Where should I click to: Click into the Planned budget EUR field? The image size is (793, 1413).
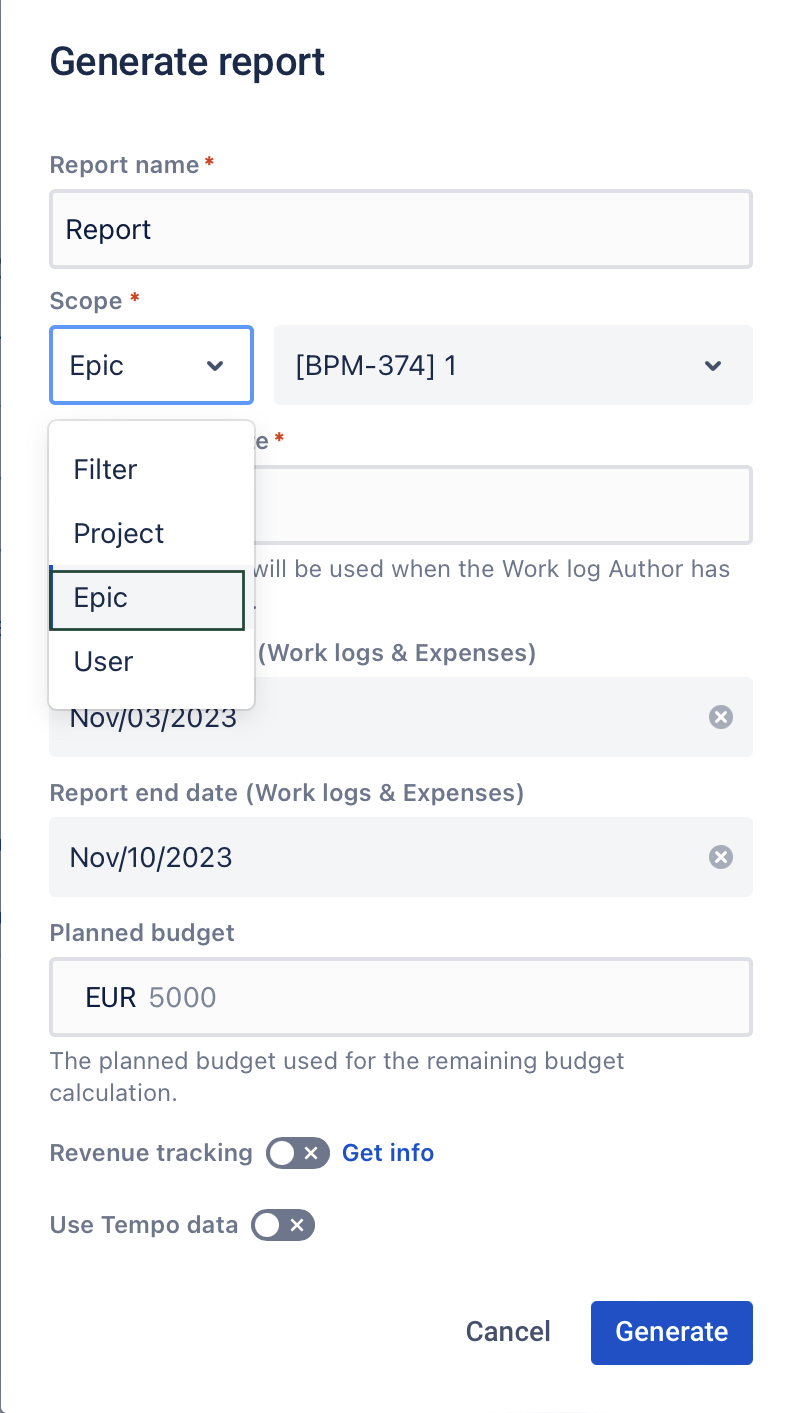[440, 998]
